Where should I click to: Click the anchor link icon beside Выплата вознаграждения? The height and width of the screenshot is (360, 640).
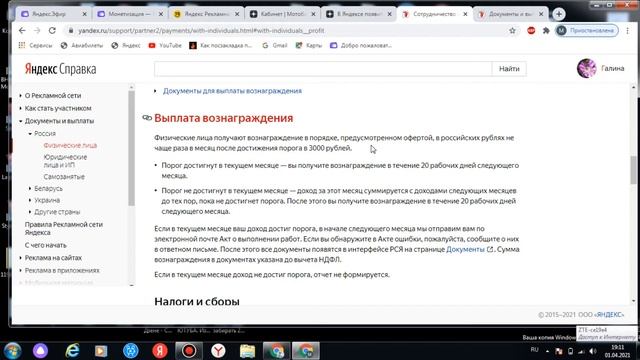click(x=147, y=118)
